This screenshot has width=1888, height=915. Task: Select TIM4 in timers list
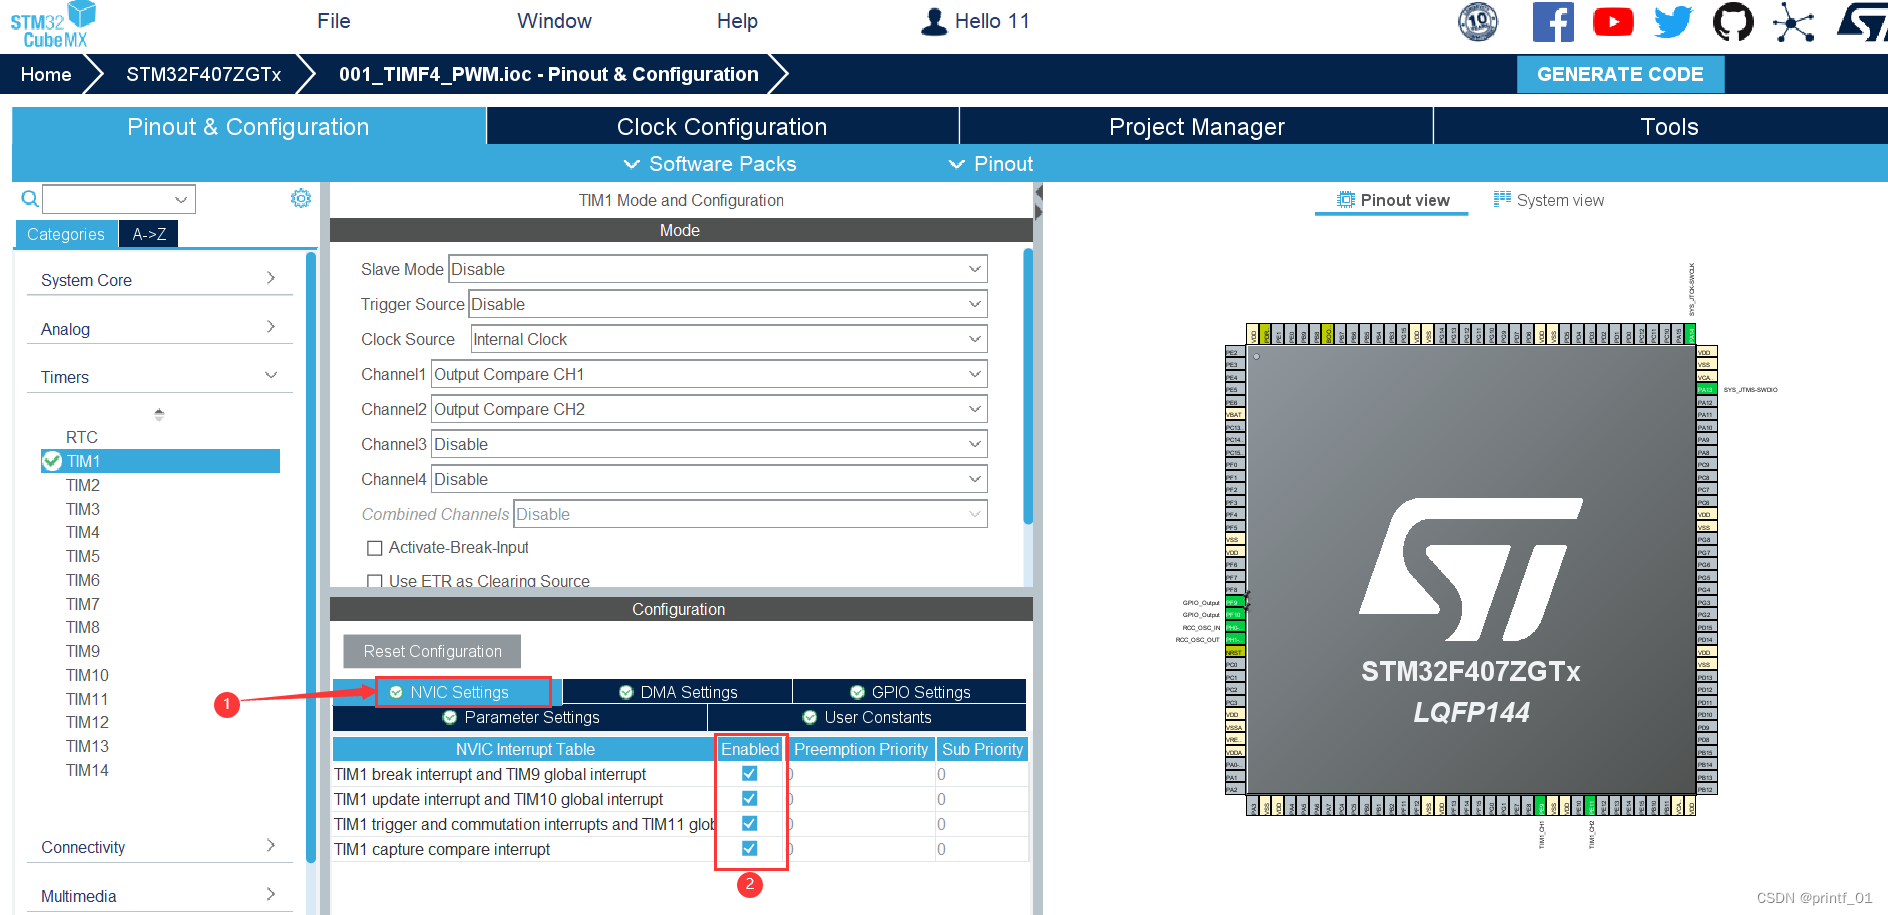[x=83, y=532]
